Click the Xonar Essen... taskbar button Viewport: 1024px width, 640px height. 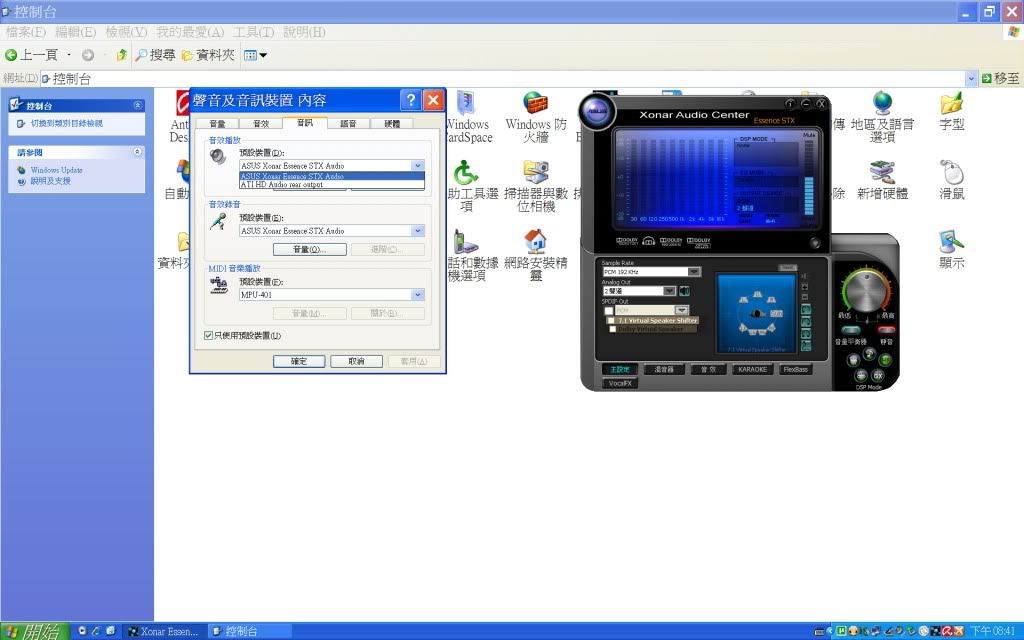pos(163,632)
